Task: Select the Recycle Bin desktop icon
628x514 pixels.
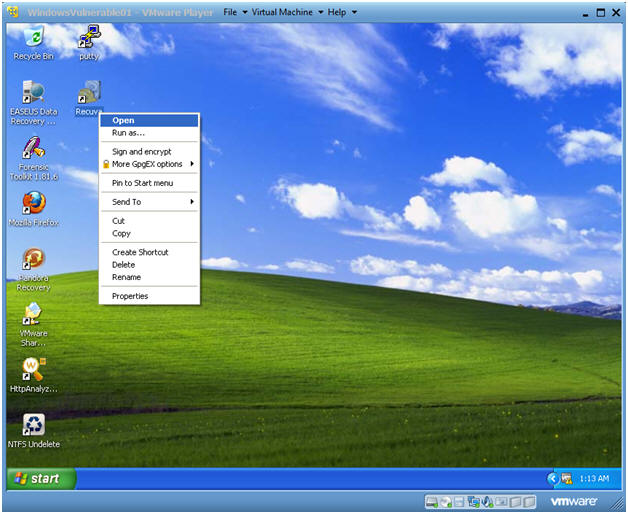Action: click(34, 42)
